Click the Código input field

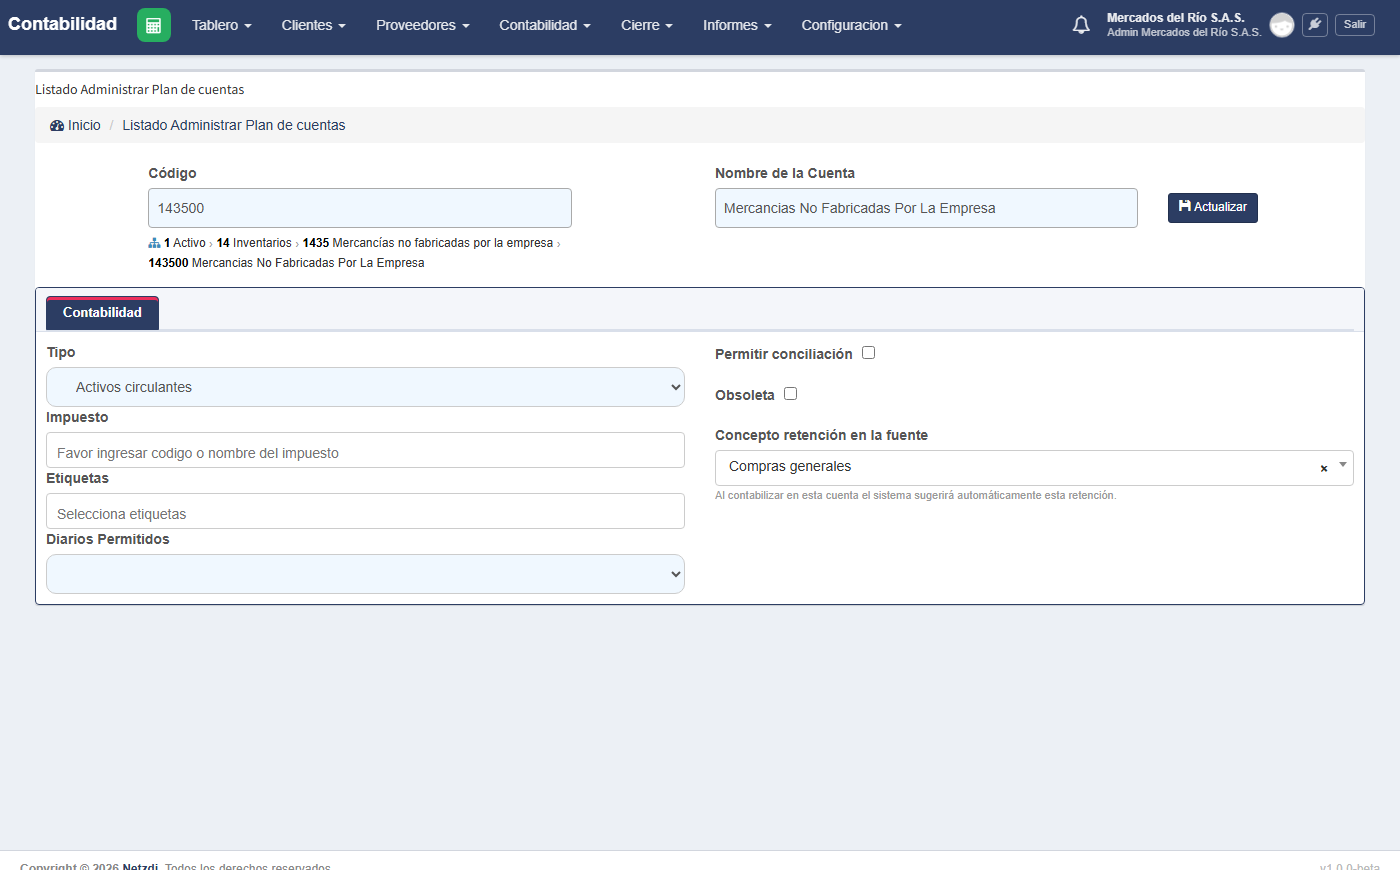(360, 208)
